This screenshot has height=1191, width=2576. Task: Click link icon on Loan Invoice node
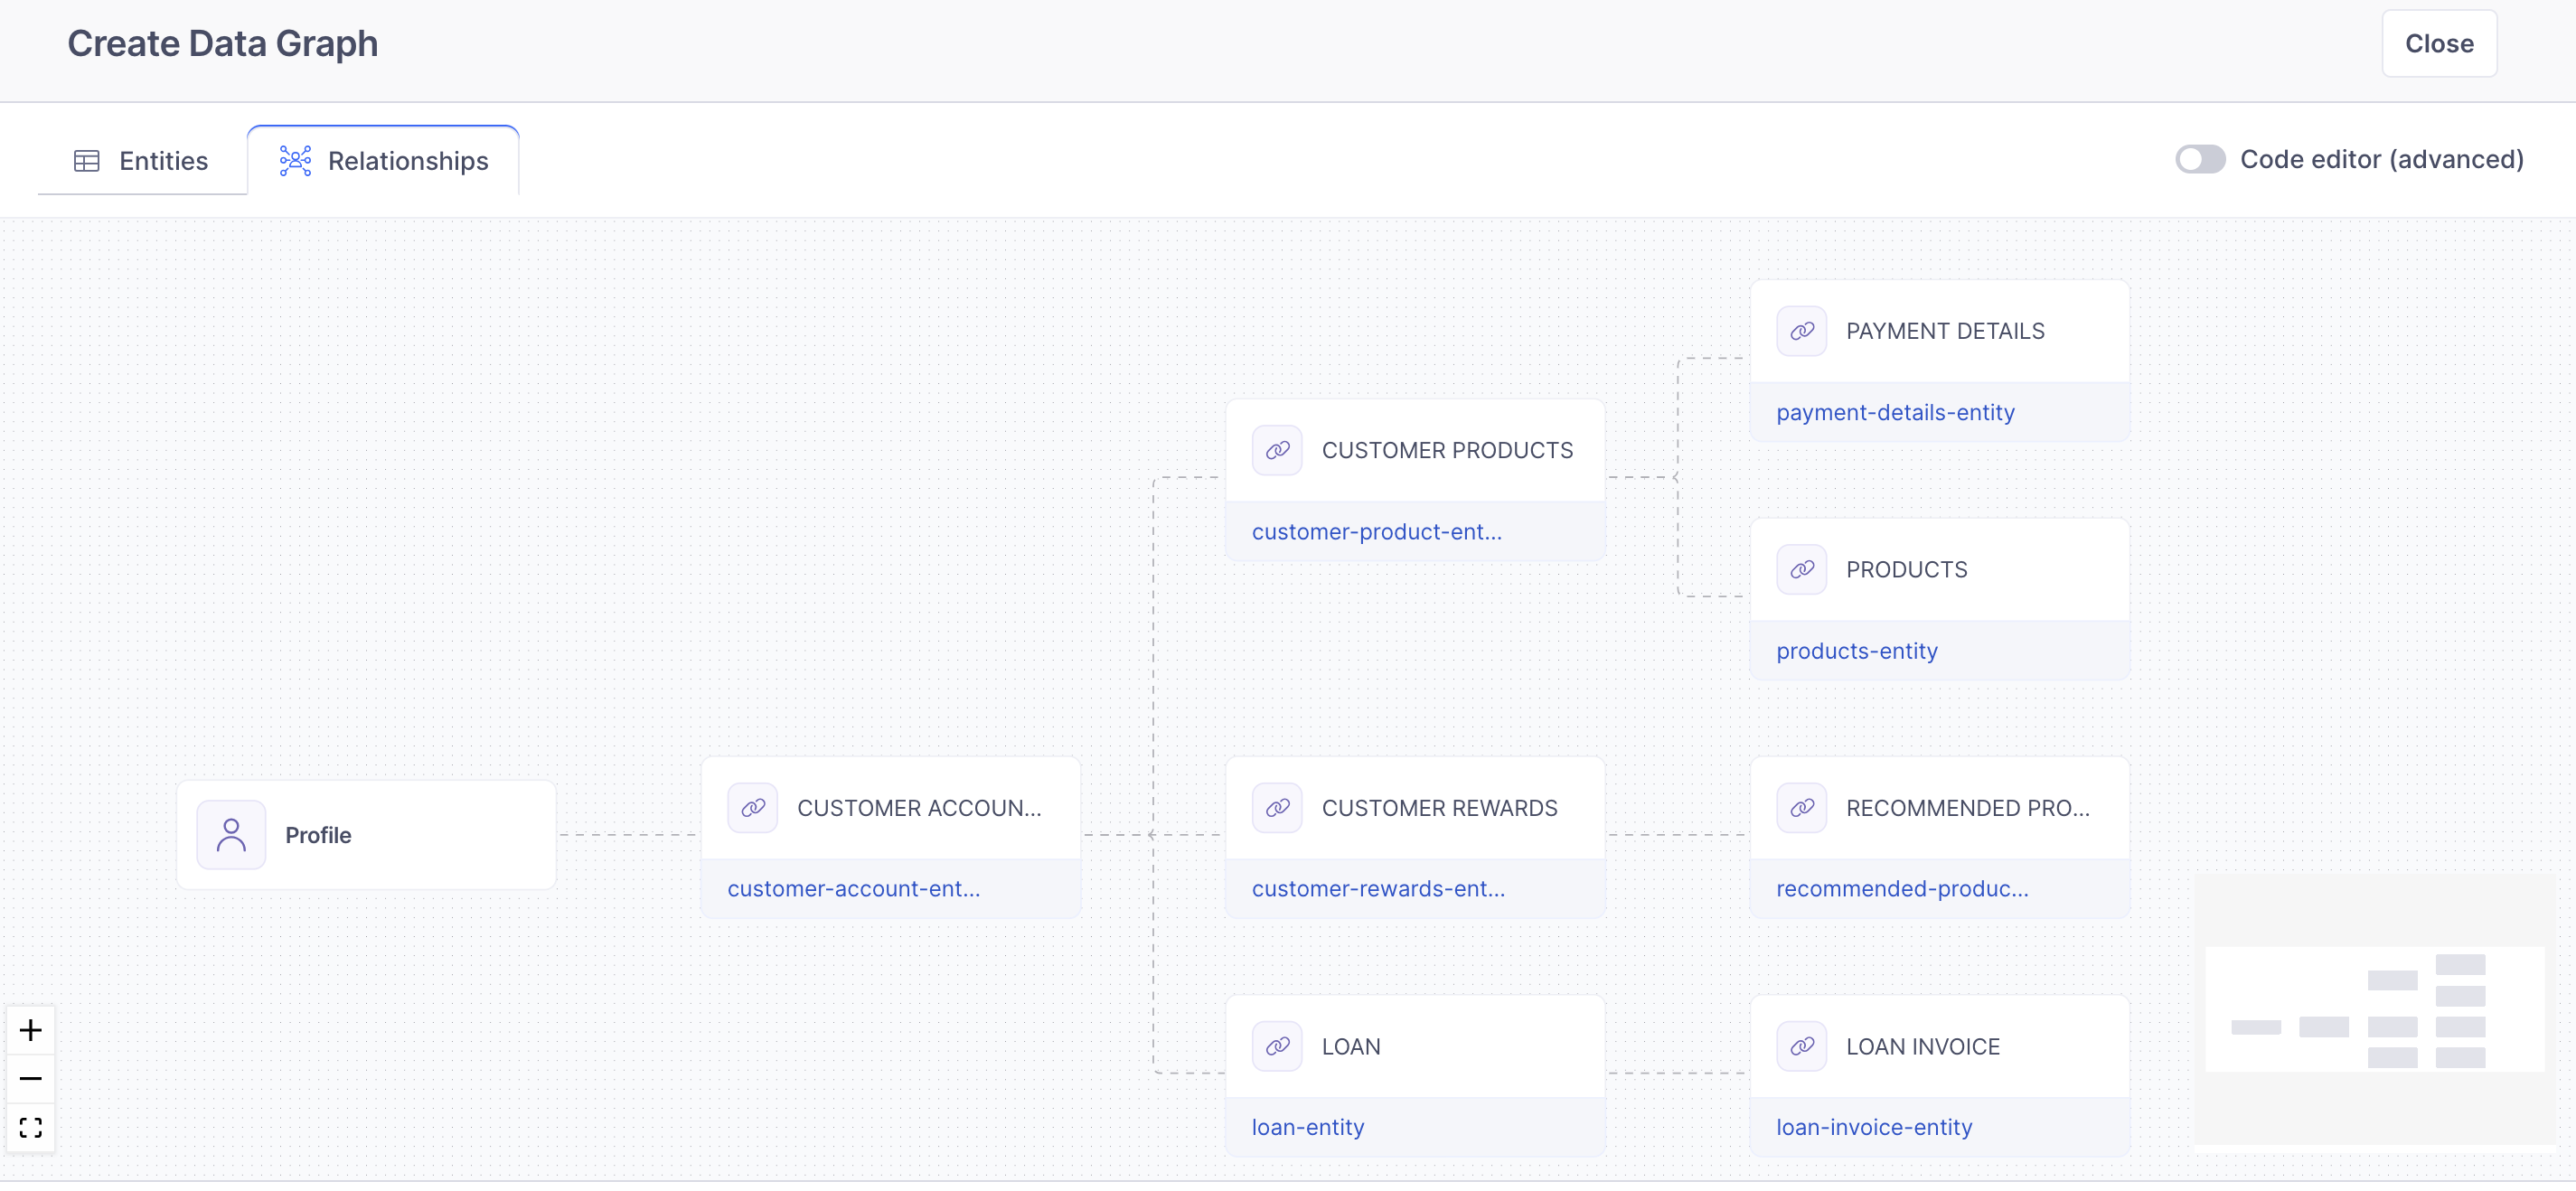tap(1801, 1046)
